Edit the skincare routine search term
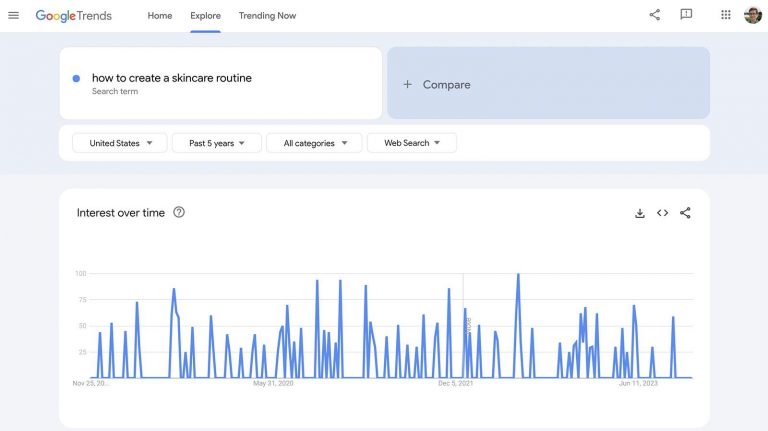768x431 pixels. [x=172, y=78]
